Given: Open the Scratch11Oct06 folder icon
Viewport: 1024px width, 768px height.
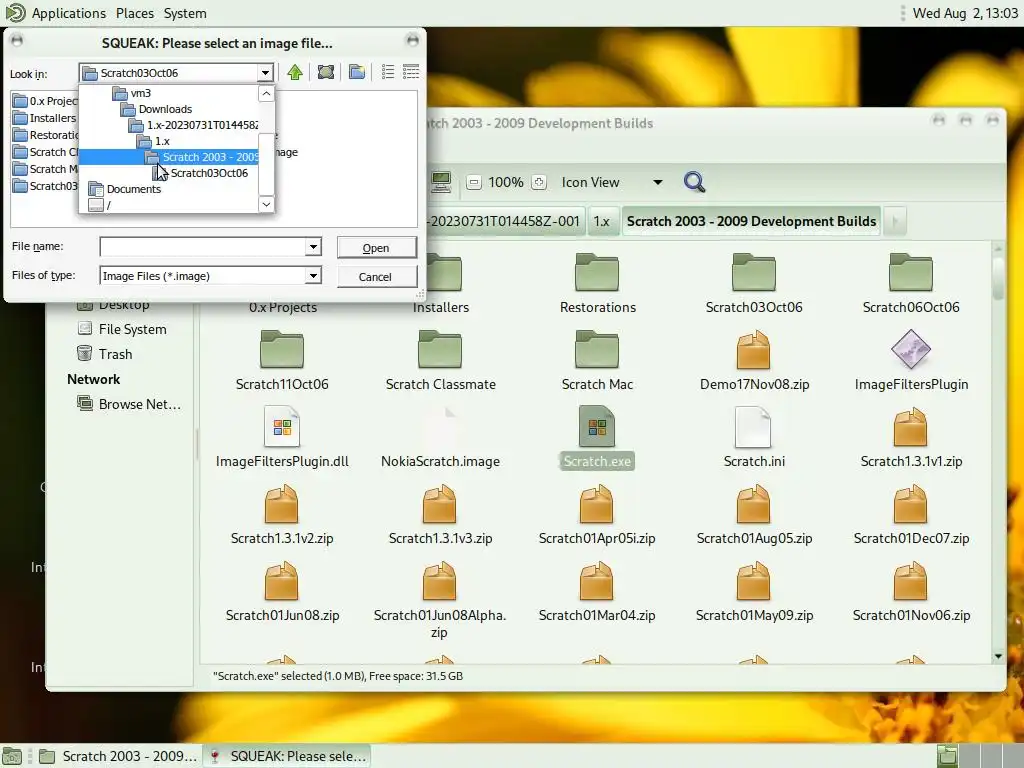Looking at the screenshot, I should (282, 349).
